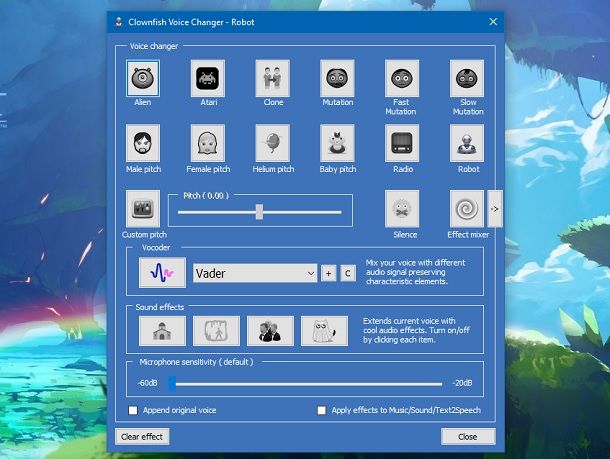Viewport: 610px width, 459px height.
Task: Click the Close button at bottom
Action: pyautogui.click(x=468, y=437)
